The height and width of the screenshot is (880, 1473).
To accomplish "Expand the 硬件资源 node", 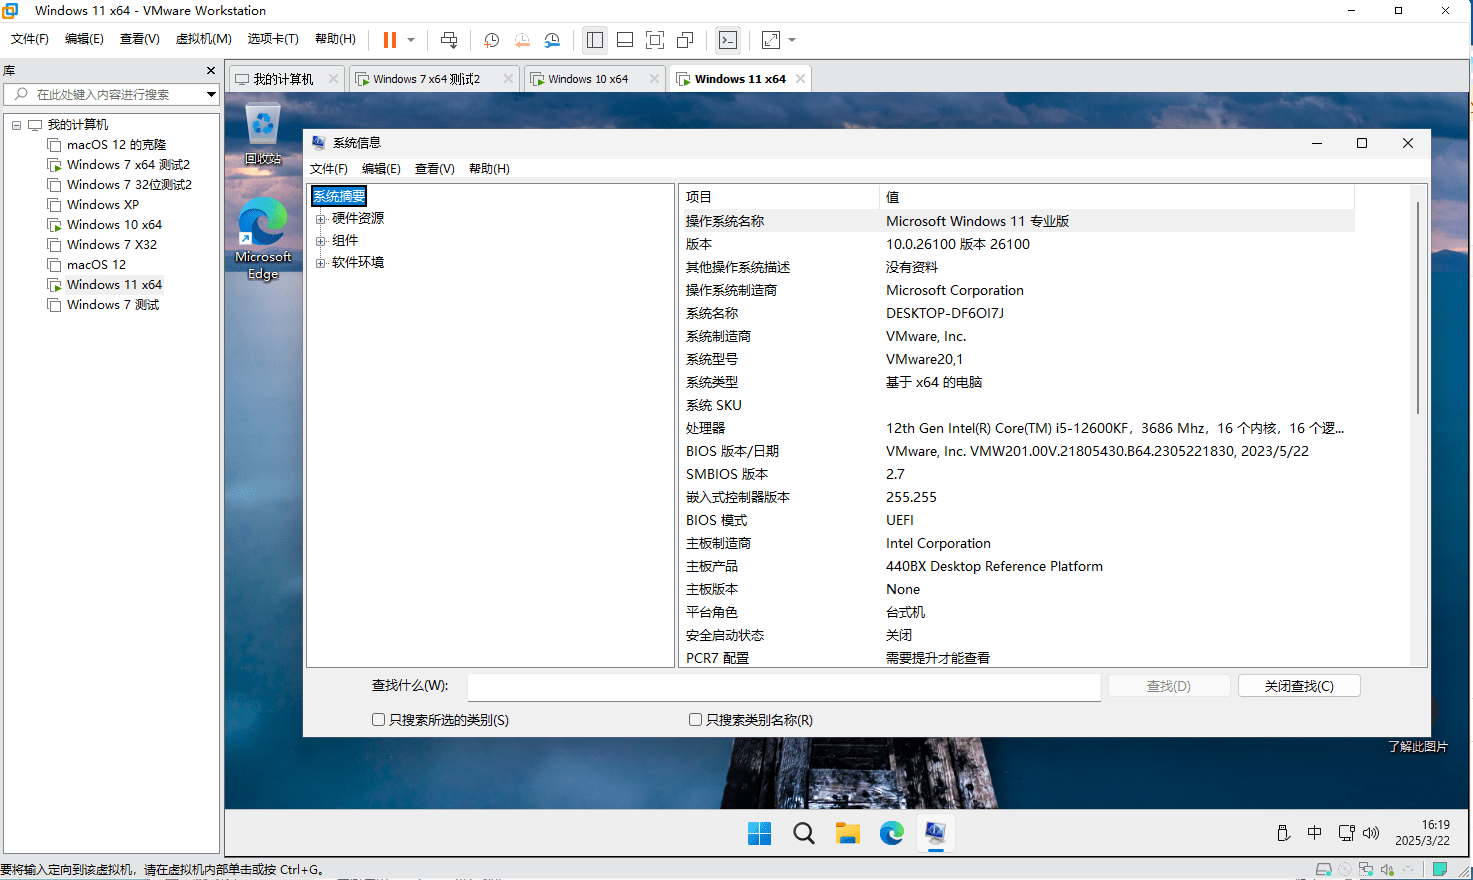I will (321, 219).
